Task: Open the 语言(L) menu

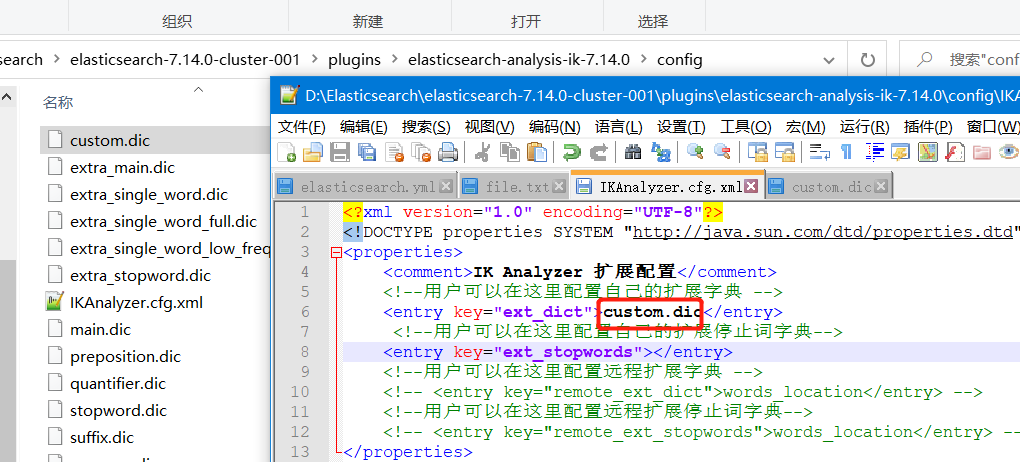Action: pos(618,127)
